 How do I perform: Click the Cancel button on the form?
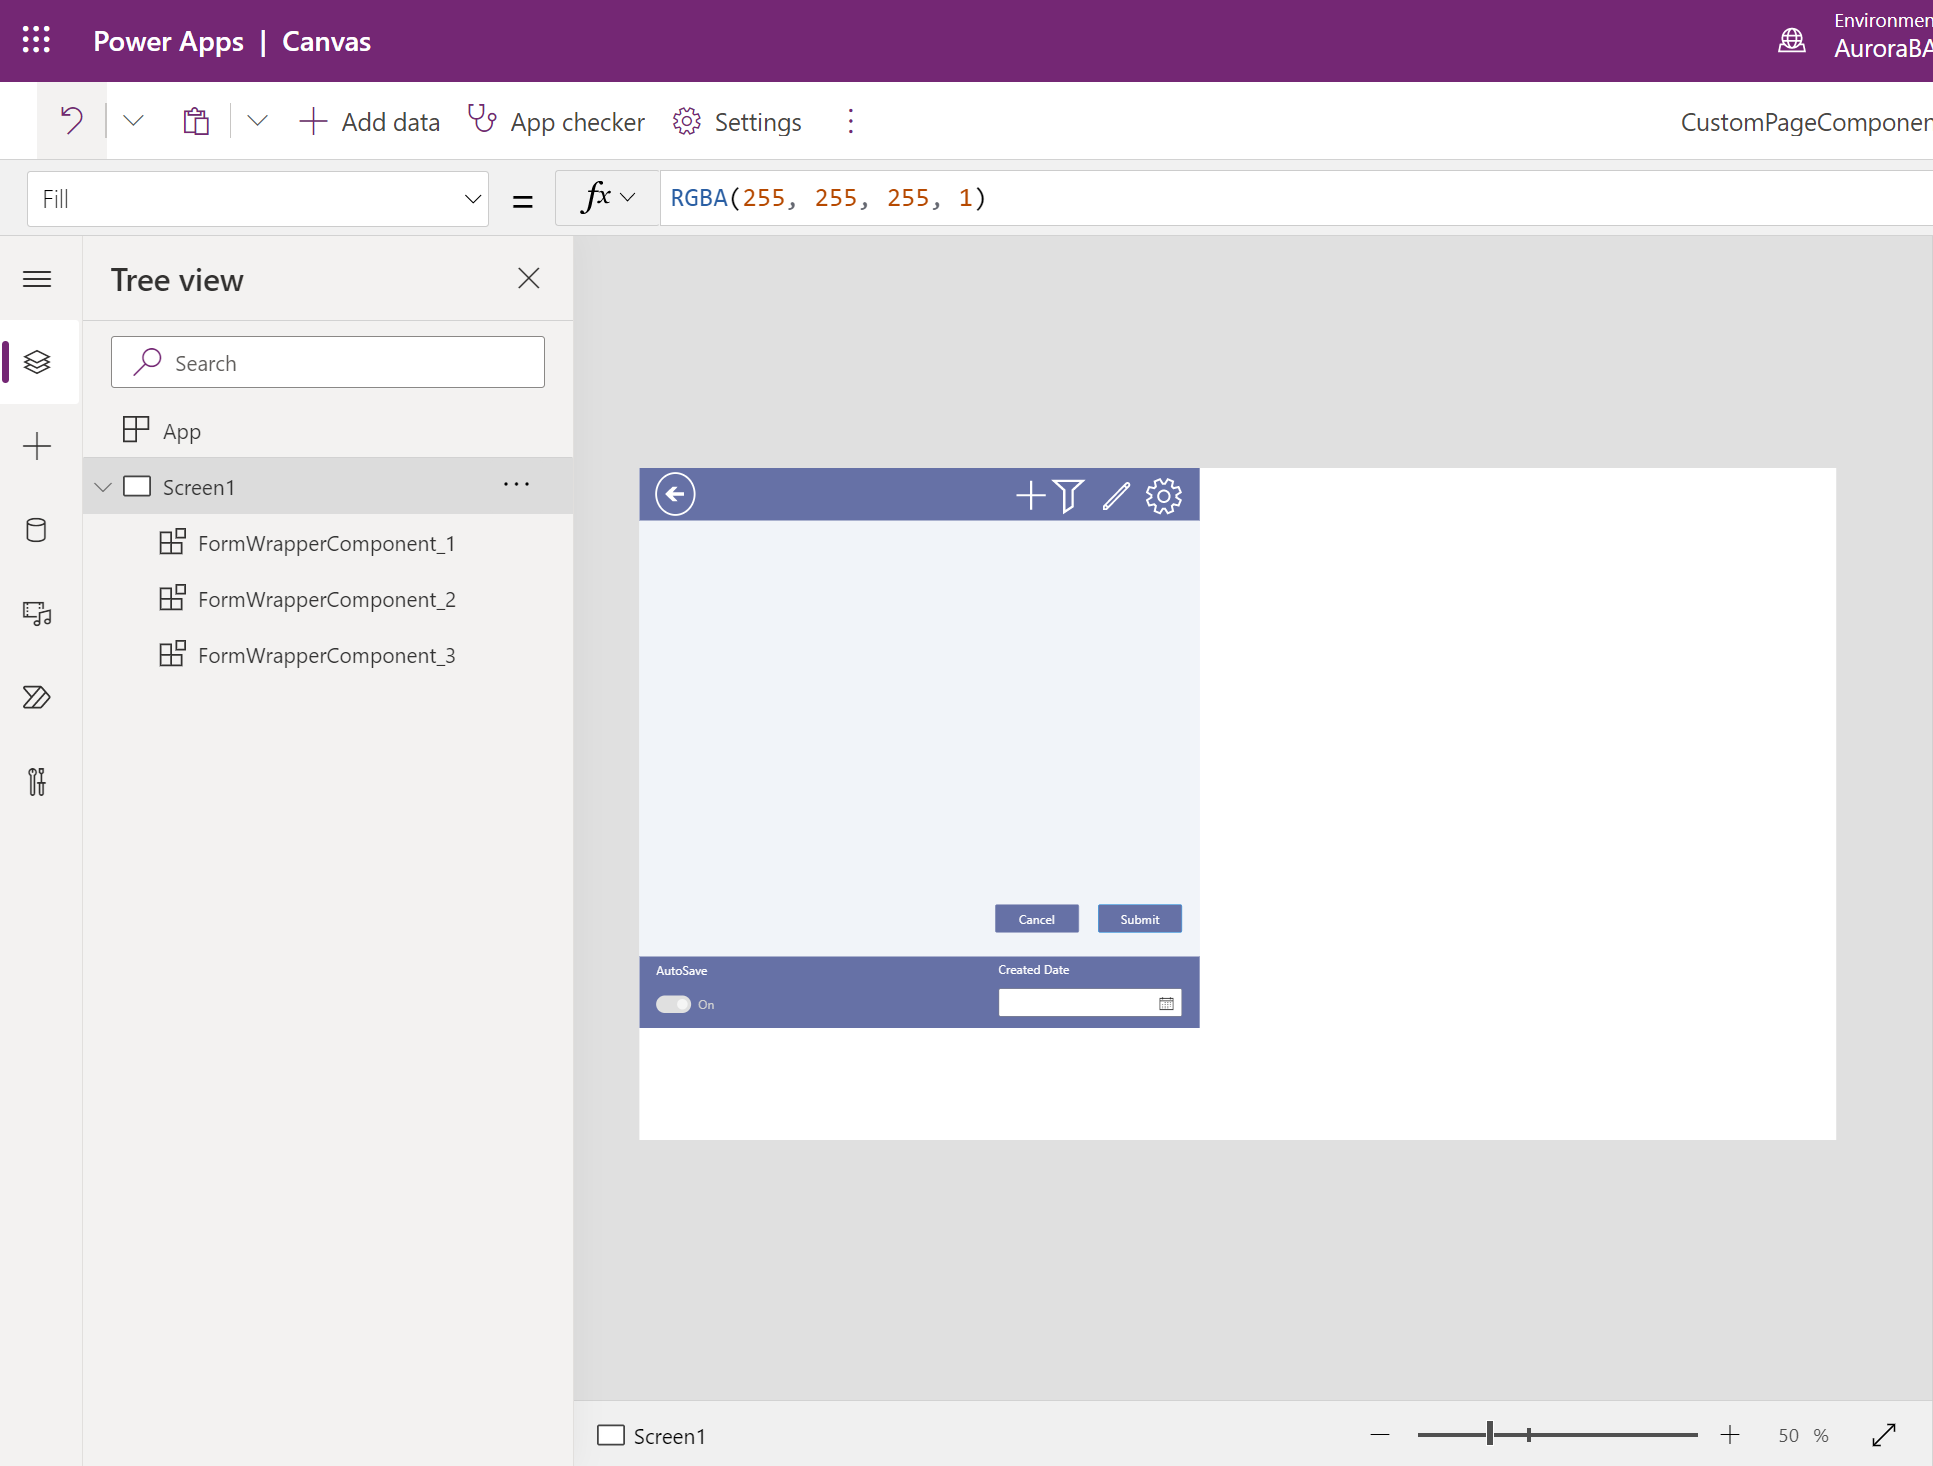coord(1037,919)
